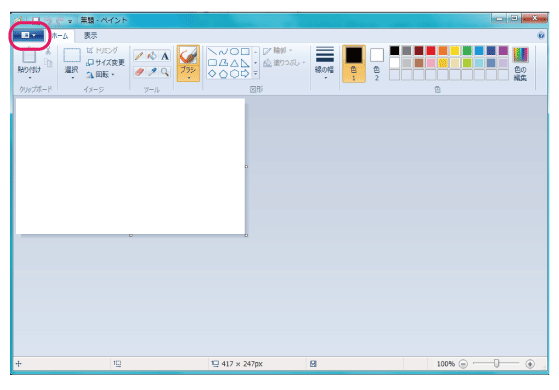Choose the Line shape
This screenshot has width=559, height=390.
[x=212, y=52]
